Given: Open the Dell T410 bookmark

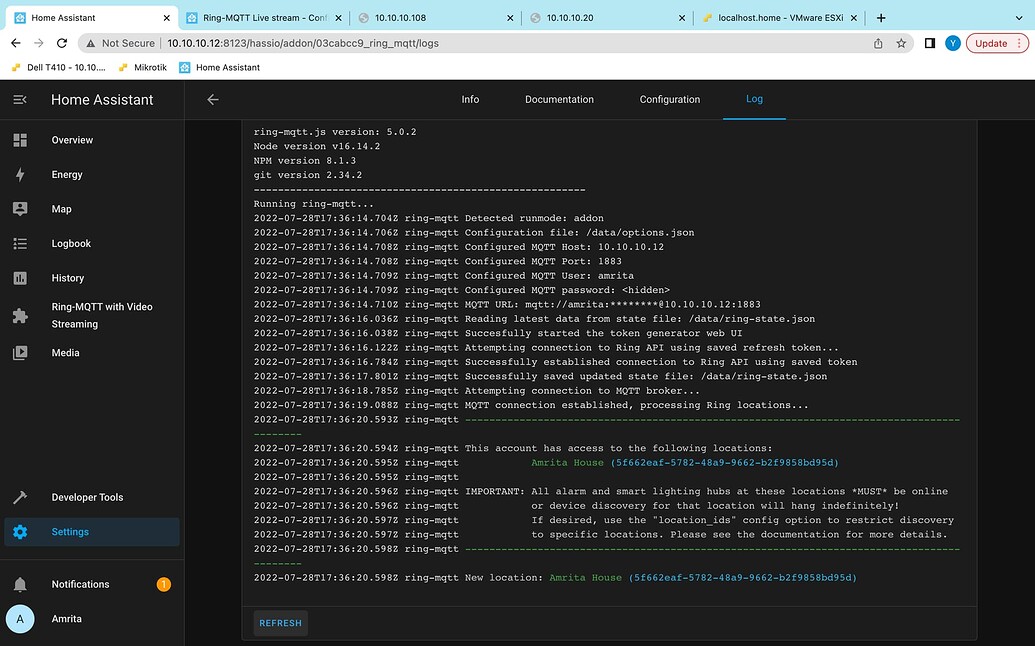Looking at the screenshot, I should [x=59, y=67].
